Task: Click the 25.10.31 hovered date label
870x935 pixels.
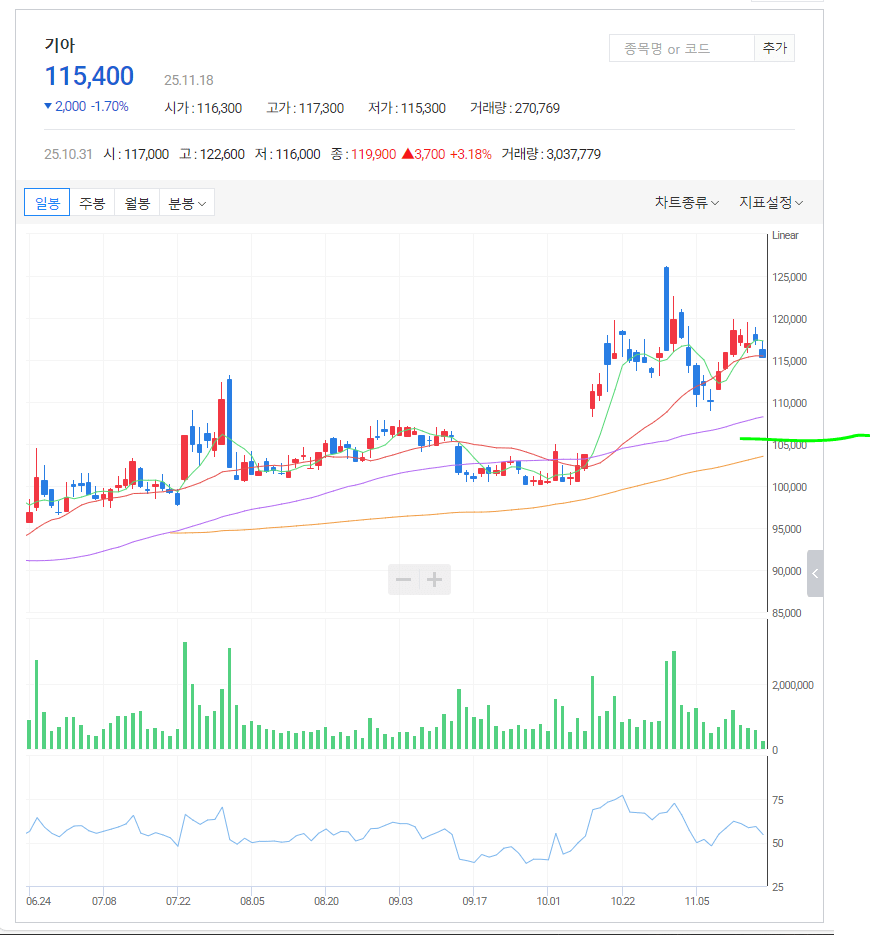Action: (68, 154)
